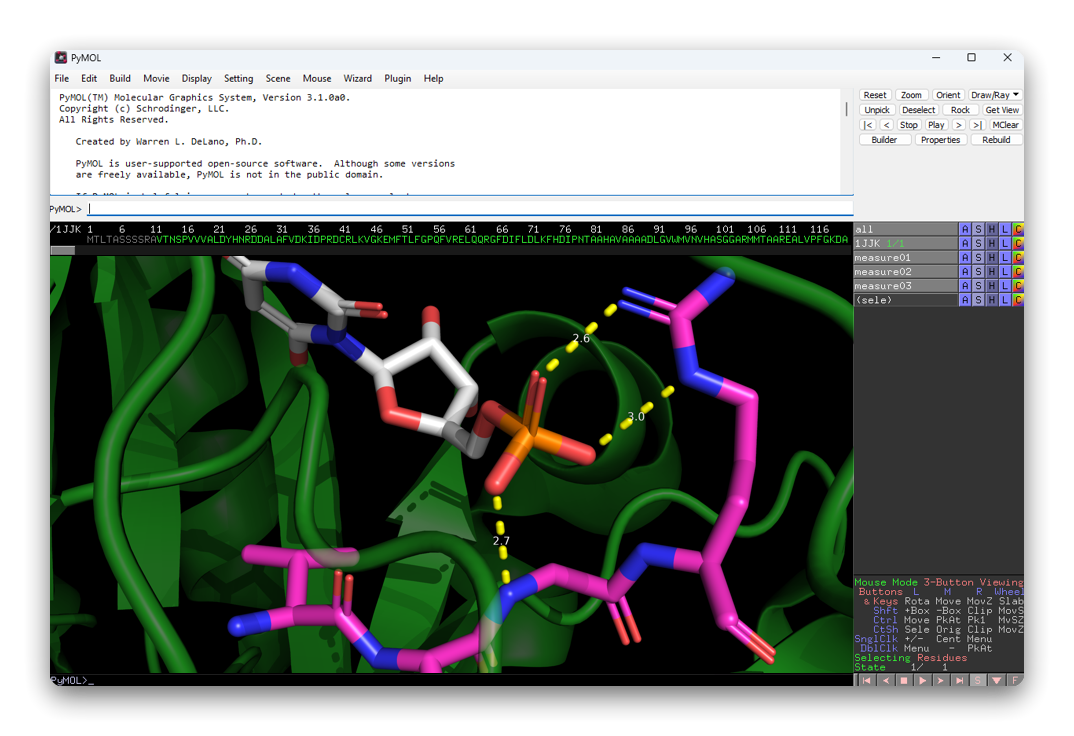The image size is (1074, 736).
Task: Click the square stop icon in bottom playback bar
Action: 904,681
